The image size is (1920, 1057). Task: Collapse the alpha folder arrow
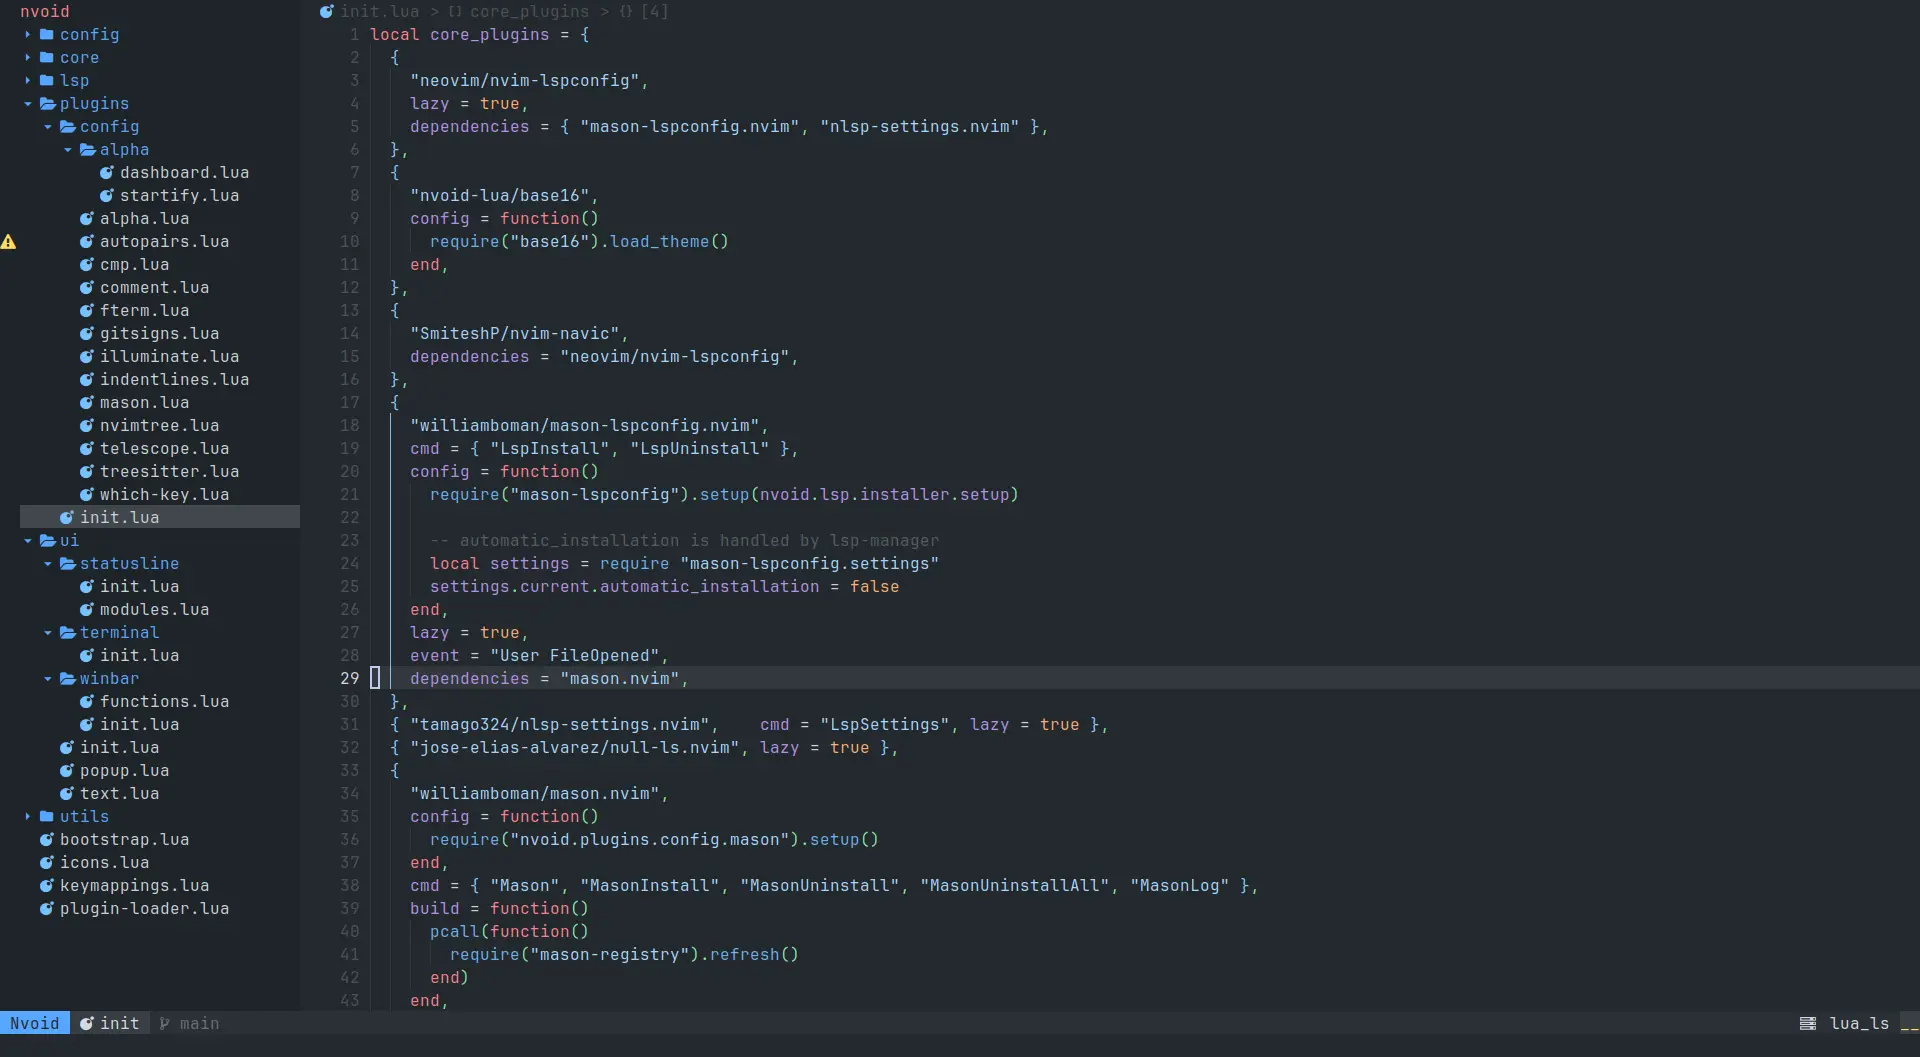(68, 150)
